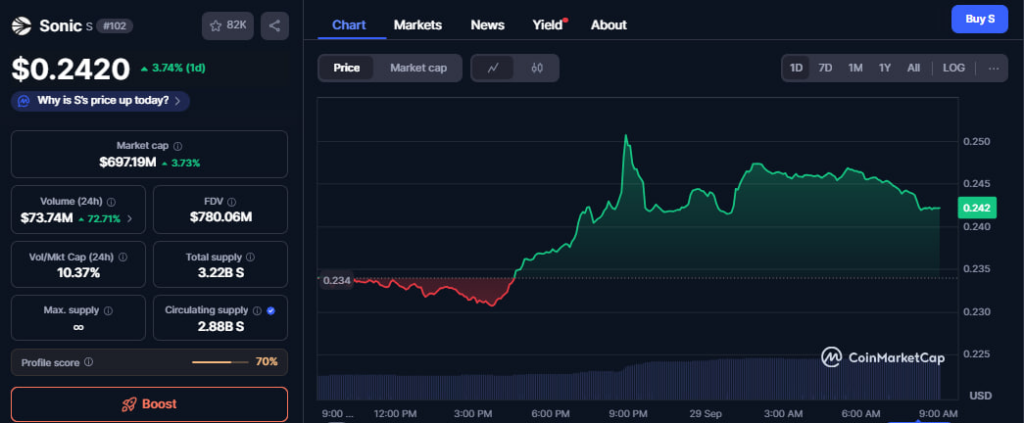Viewport: 1024px width, 423px height.
Task: Switch to the Markets tab
Action: point(418,25)
